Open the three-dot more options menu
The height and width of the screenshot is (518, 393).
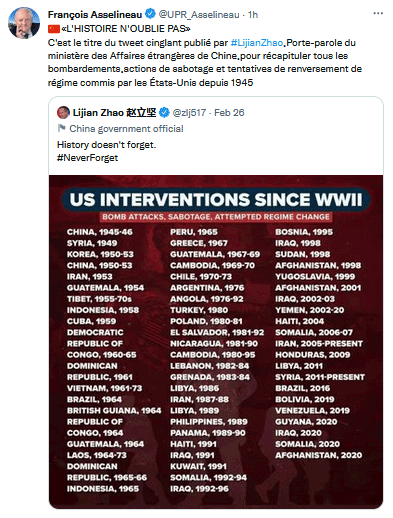point(378,13)
